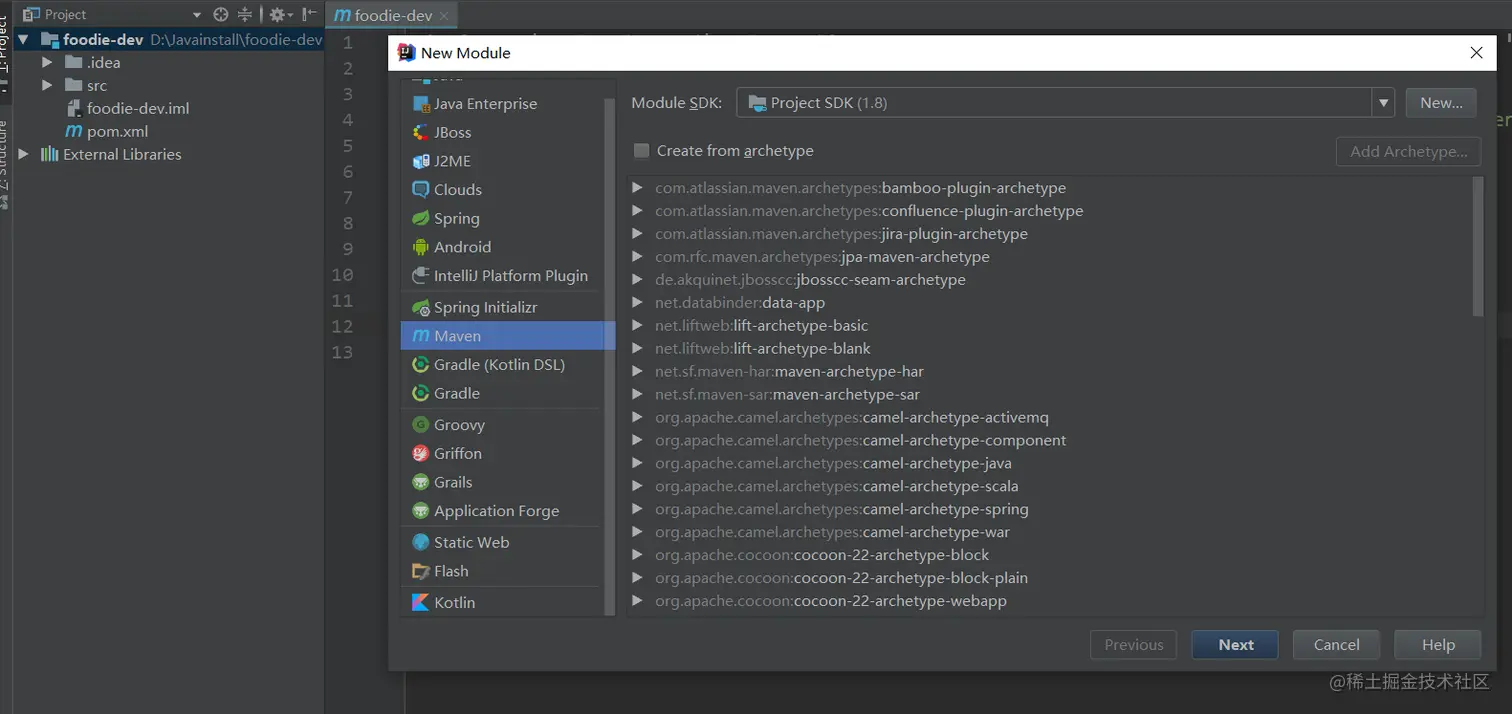Click the Previous button
Image resolution: width=1512 pixels, height=714 pixels.
(1133, 645)
